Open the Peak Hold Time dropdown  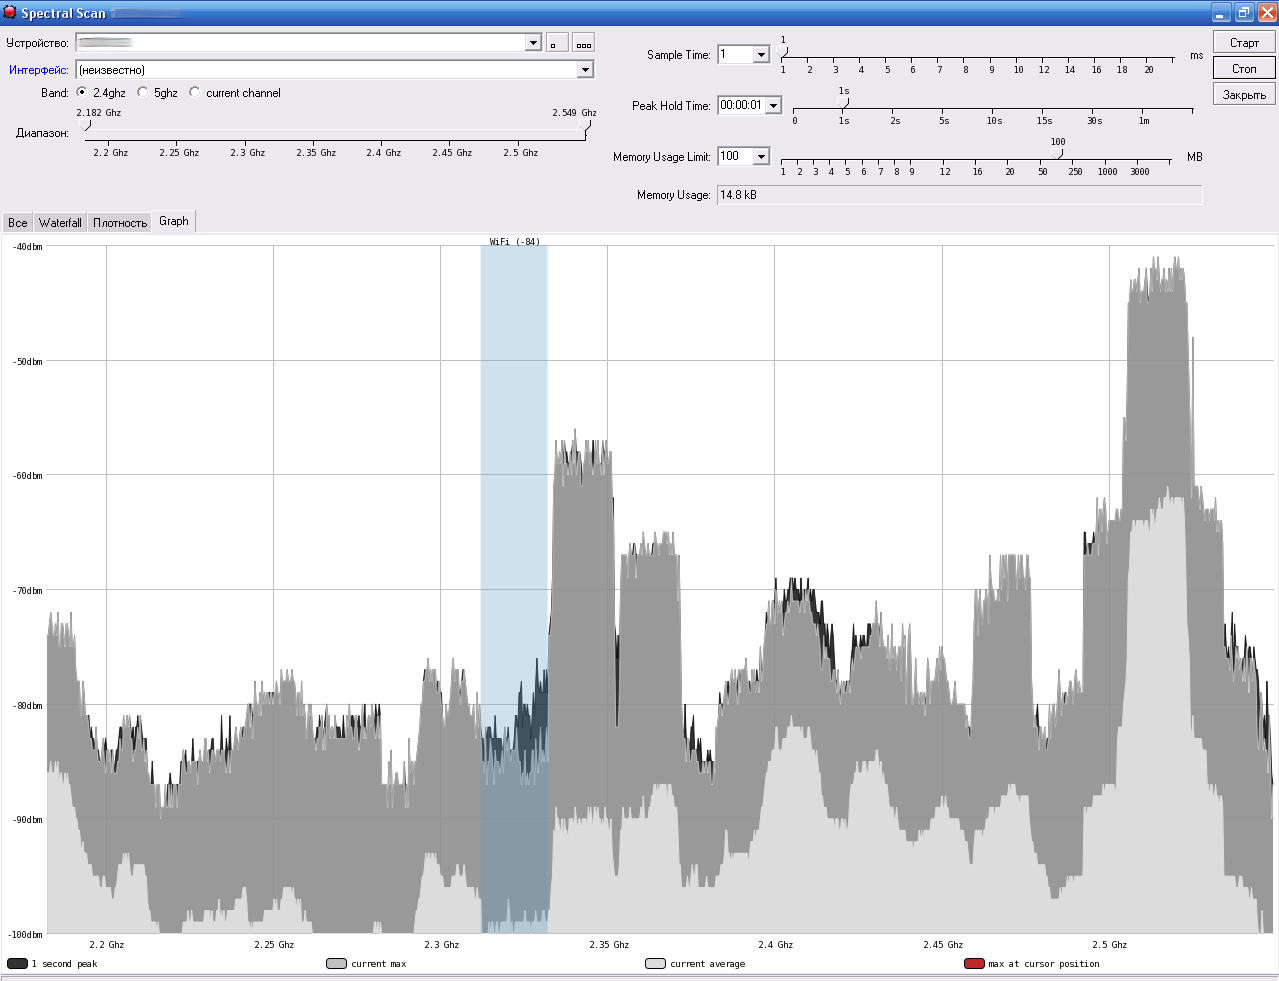[x=773, y=106]
